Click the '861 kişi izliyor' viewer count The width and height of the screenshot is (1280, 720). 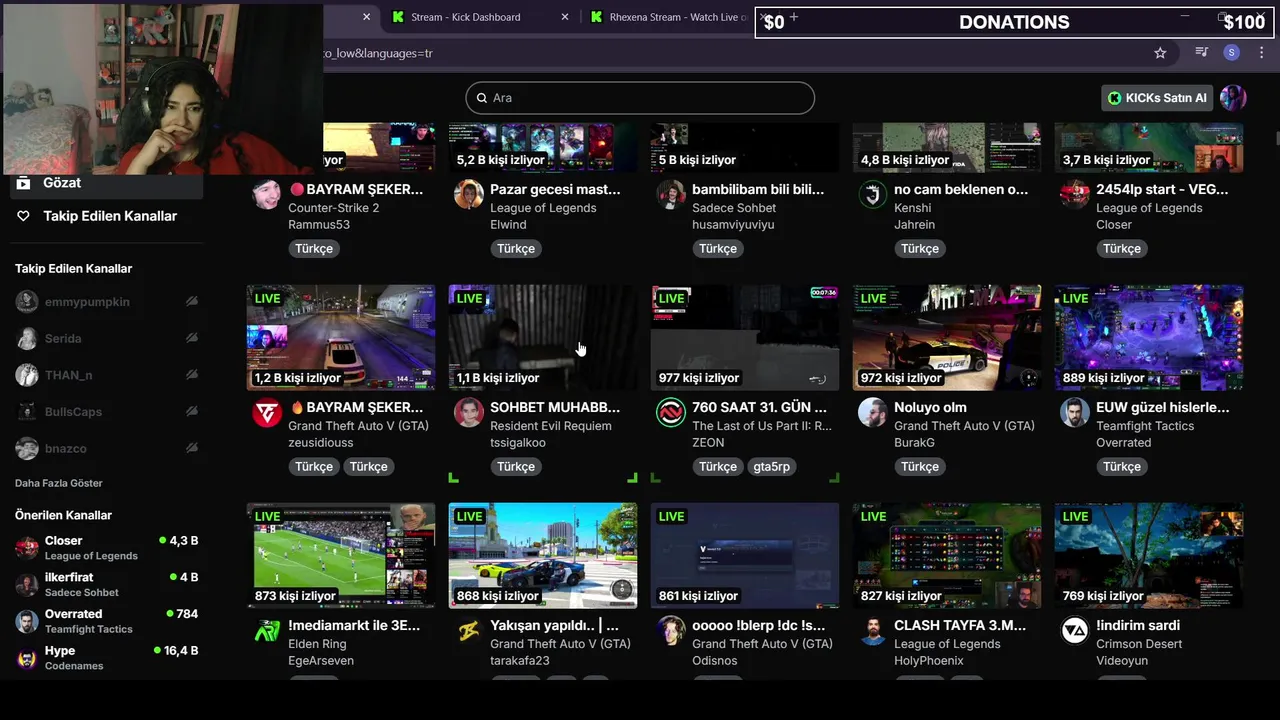[x=698, y=596]
